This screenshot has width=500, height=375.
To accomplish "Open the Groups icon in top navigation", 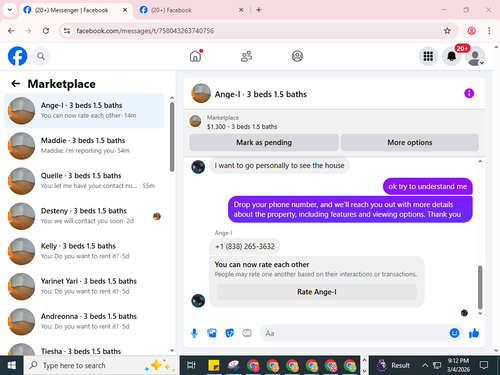I will pyautogui.click(x=297, y=56).
